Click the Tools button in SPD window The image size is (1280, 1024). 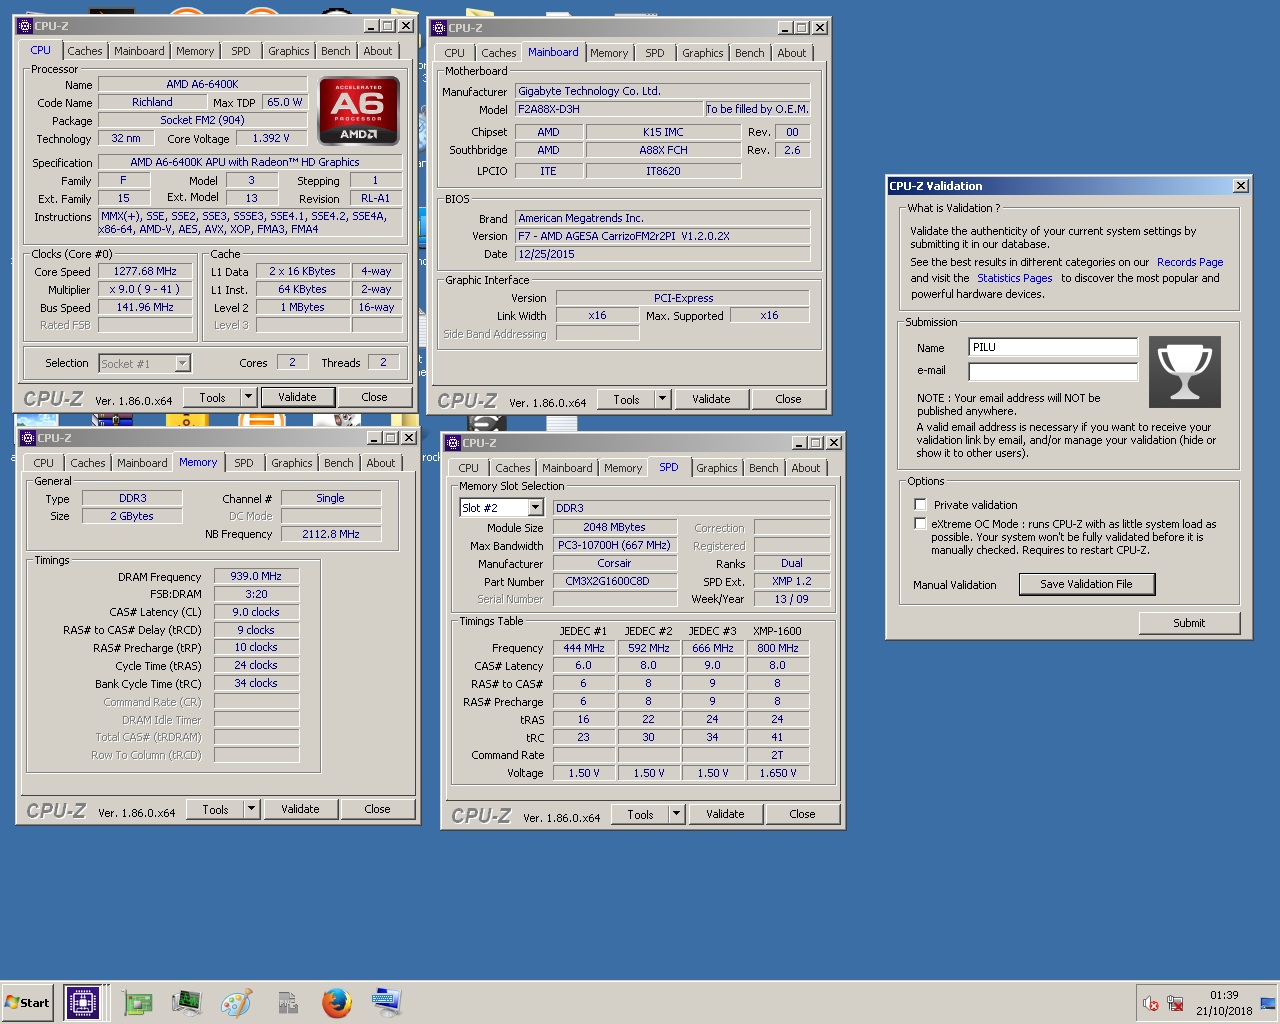click(x=640, y=814)
